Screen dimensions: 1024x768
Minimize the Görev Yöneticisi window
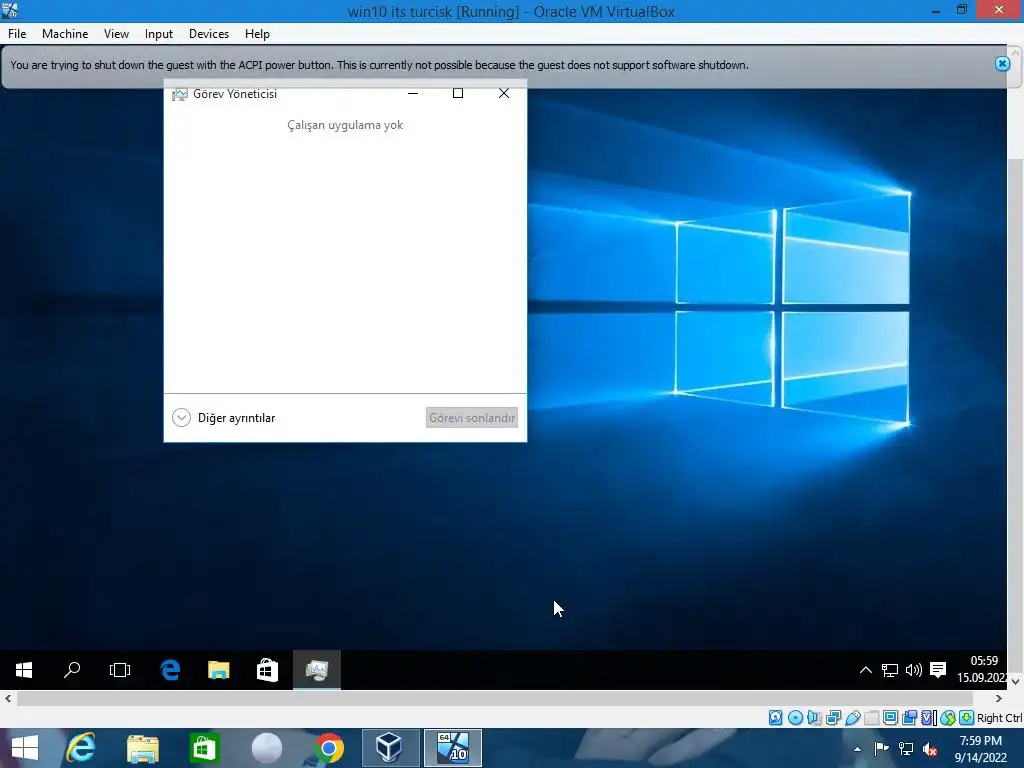click(413, 93)
